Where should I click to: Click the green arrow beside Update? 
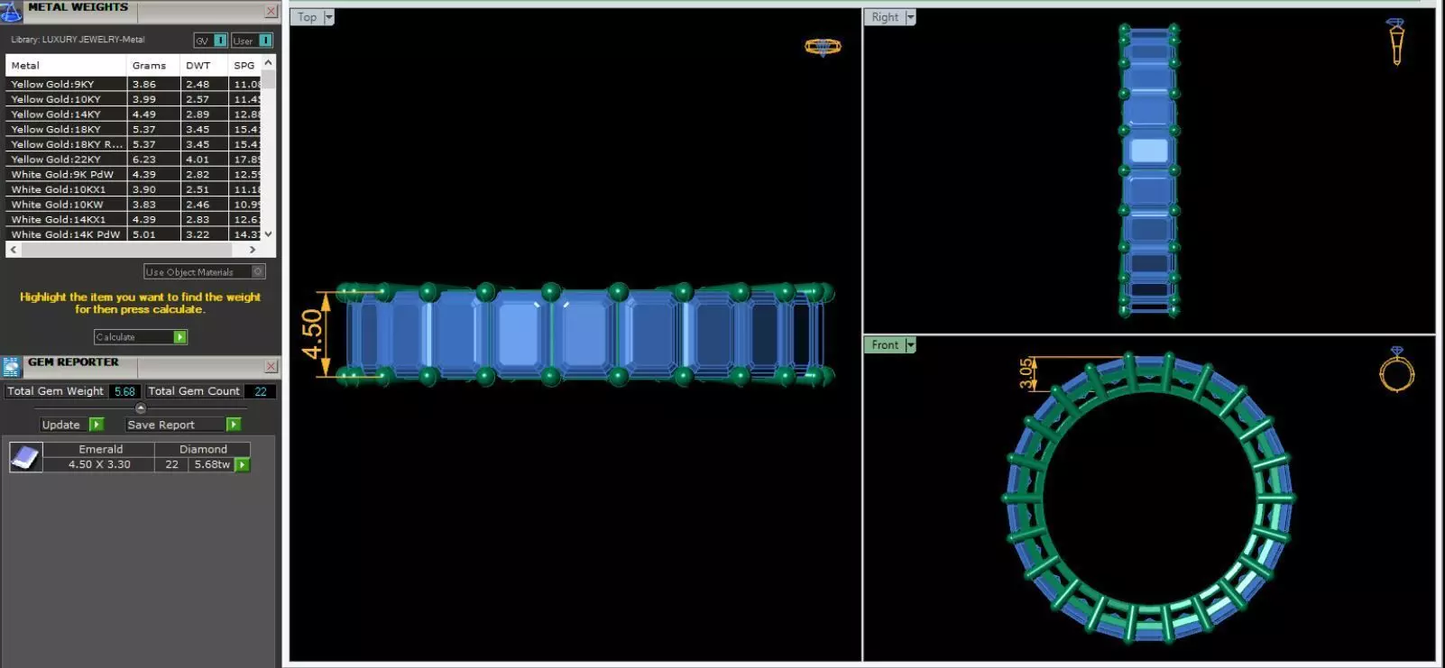tap(96, 425)
